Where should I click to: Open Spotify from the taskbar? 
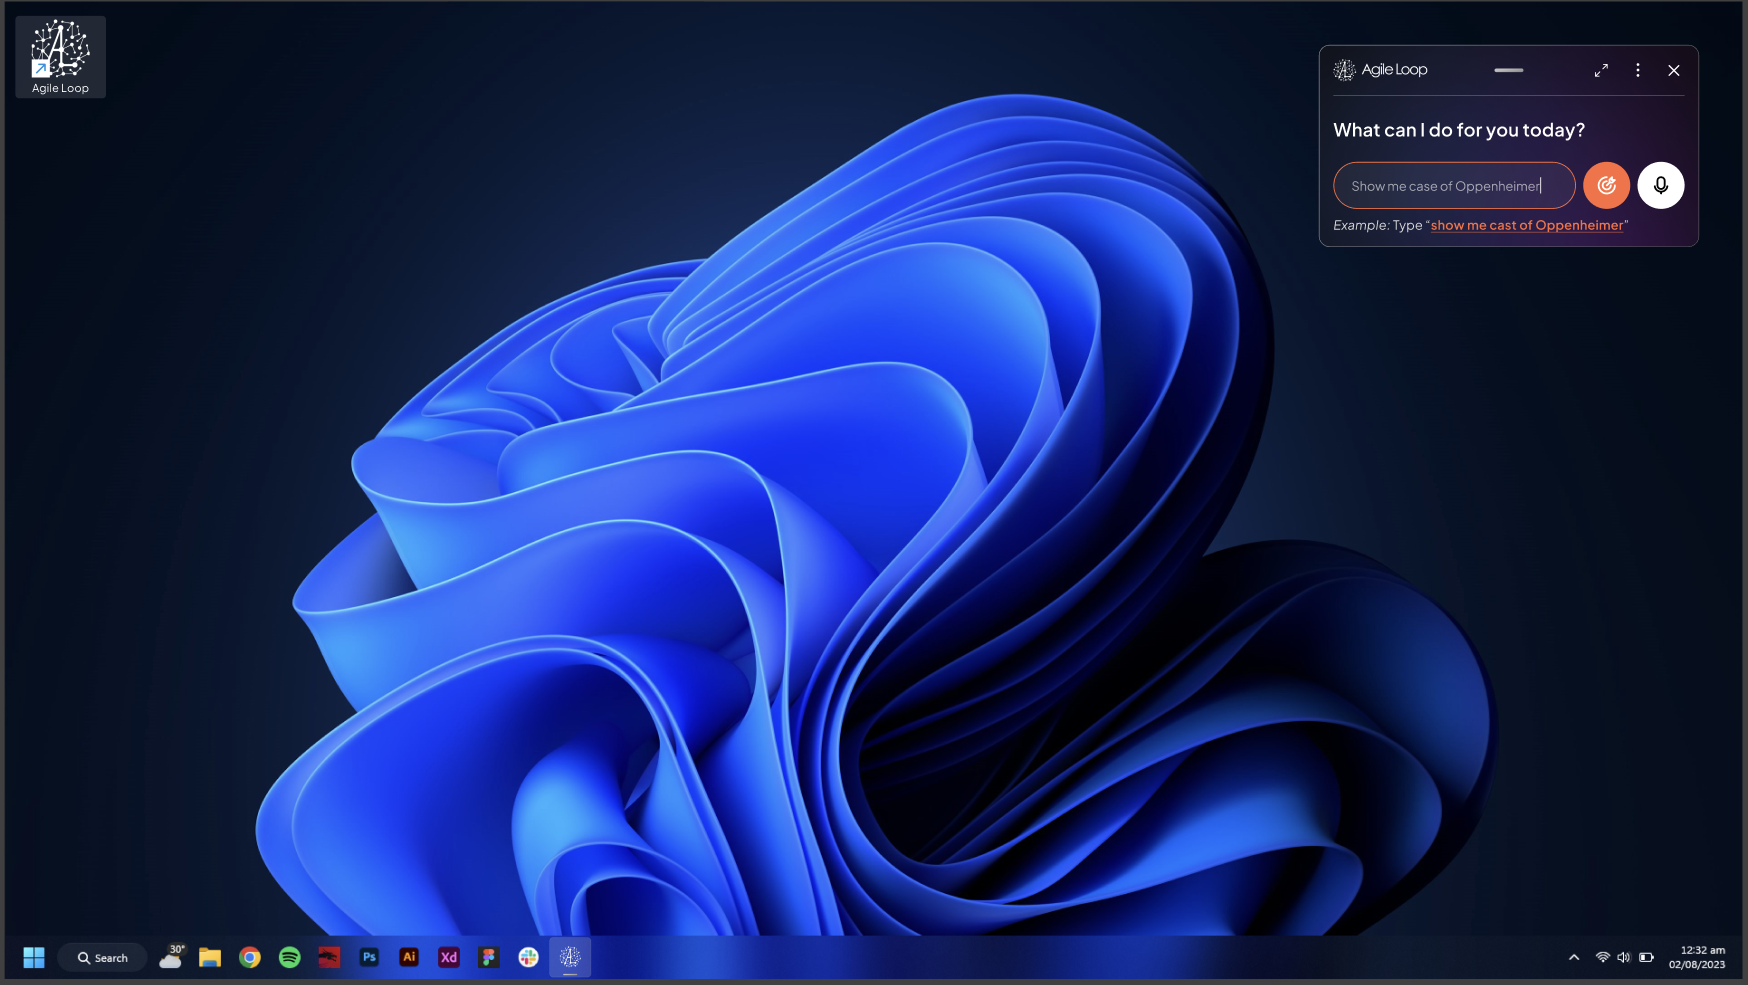(x=290, y=958)
